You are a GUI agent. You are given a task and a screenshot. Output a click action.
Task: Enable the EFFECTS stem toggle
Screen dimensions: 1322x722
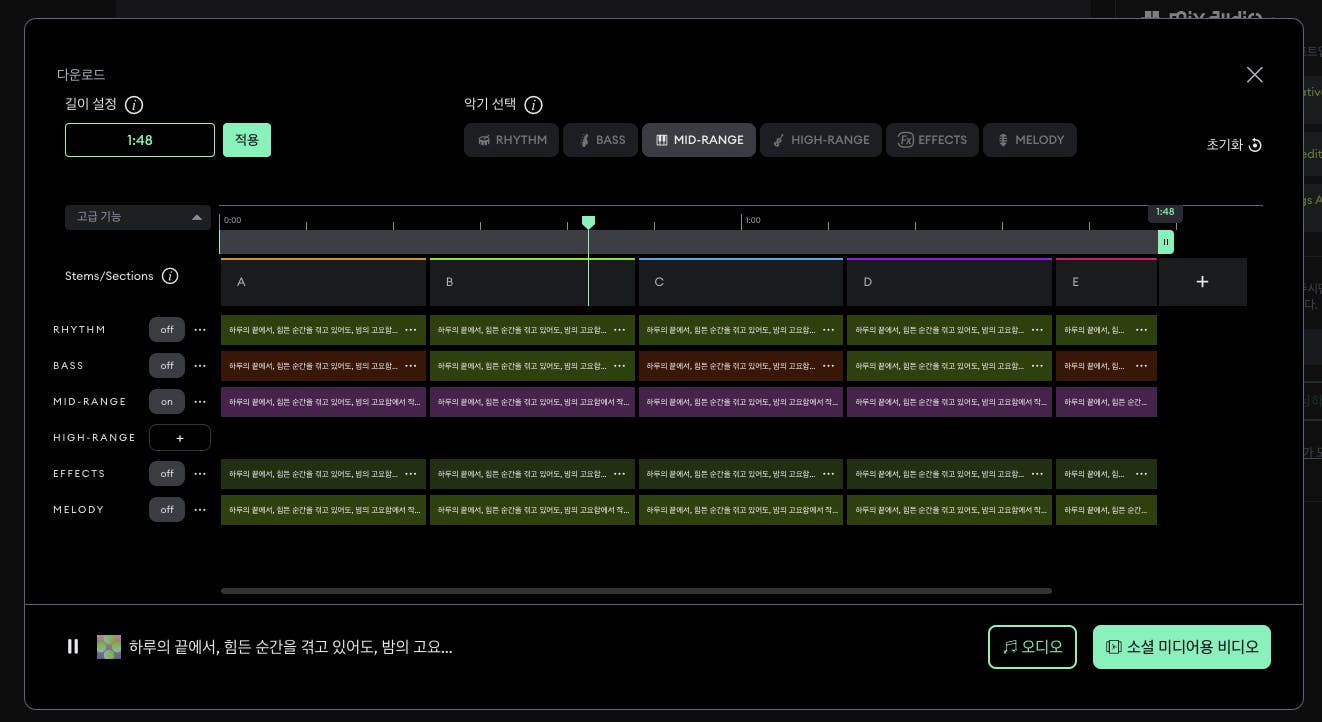167,474
